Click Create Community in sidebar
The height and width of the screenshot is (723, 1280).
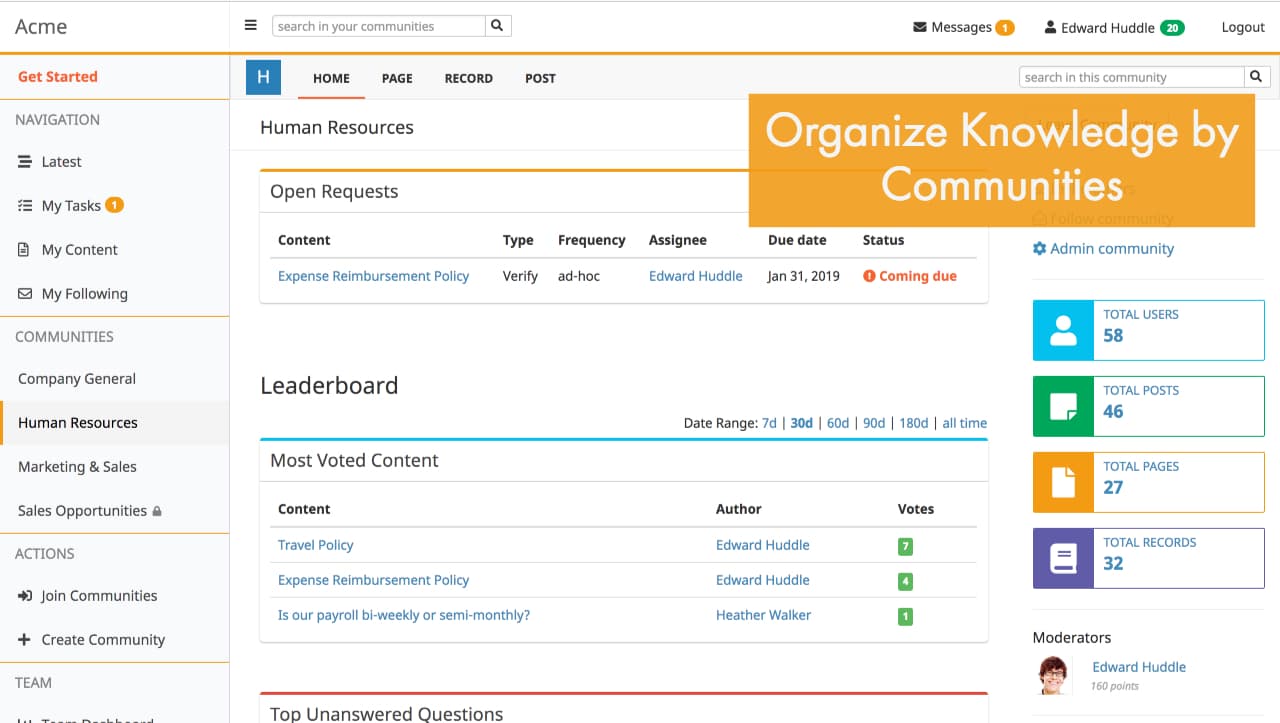102,640
